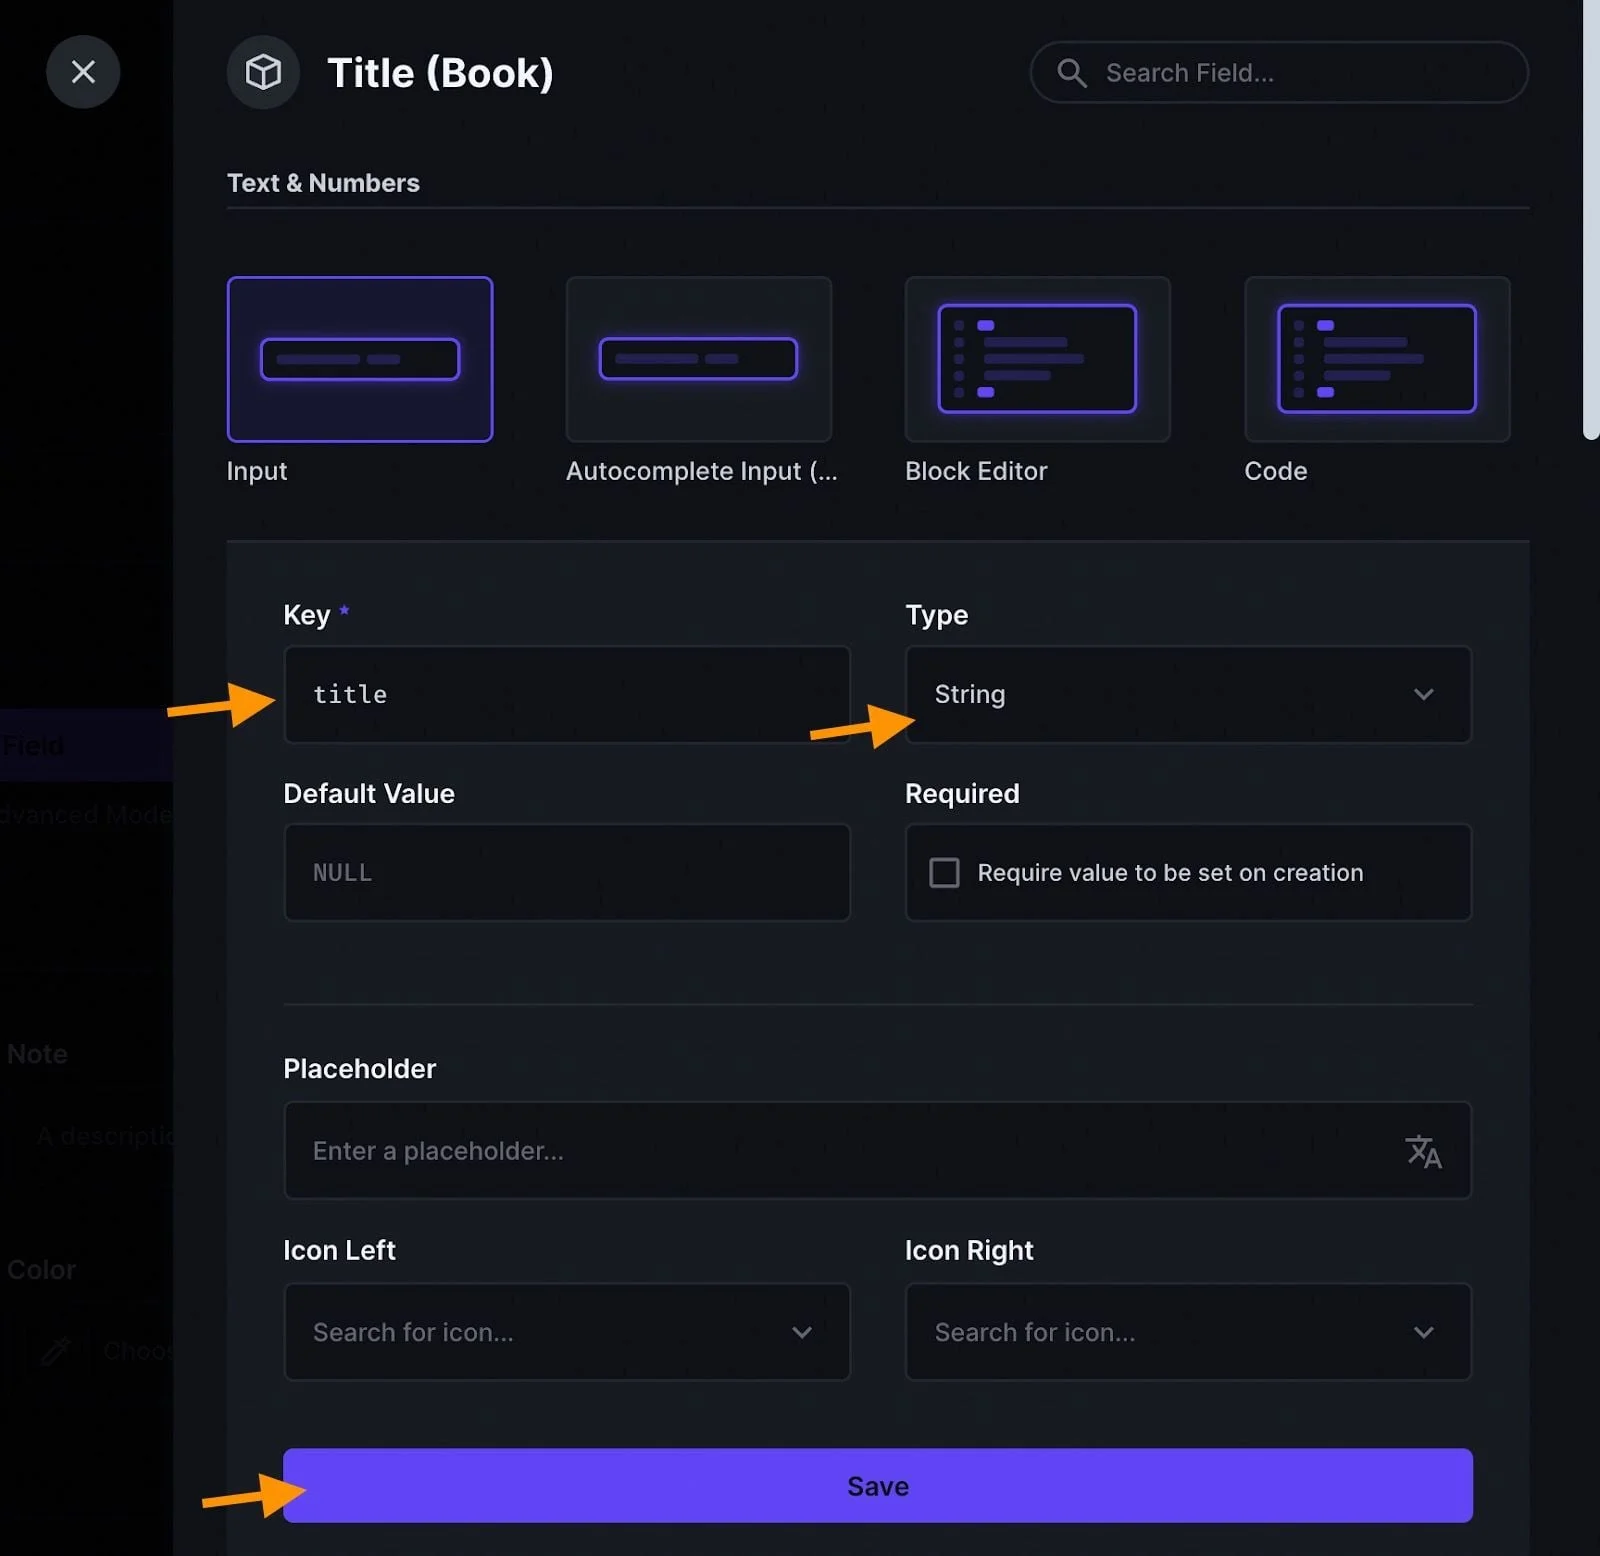Select the Input interface tile
Viewport: 1600px width, 1556px height.
[x=359, y=359]
